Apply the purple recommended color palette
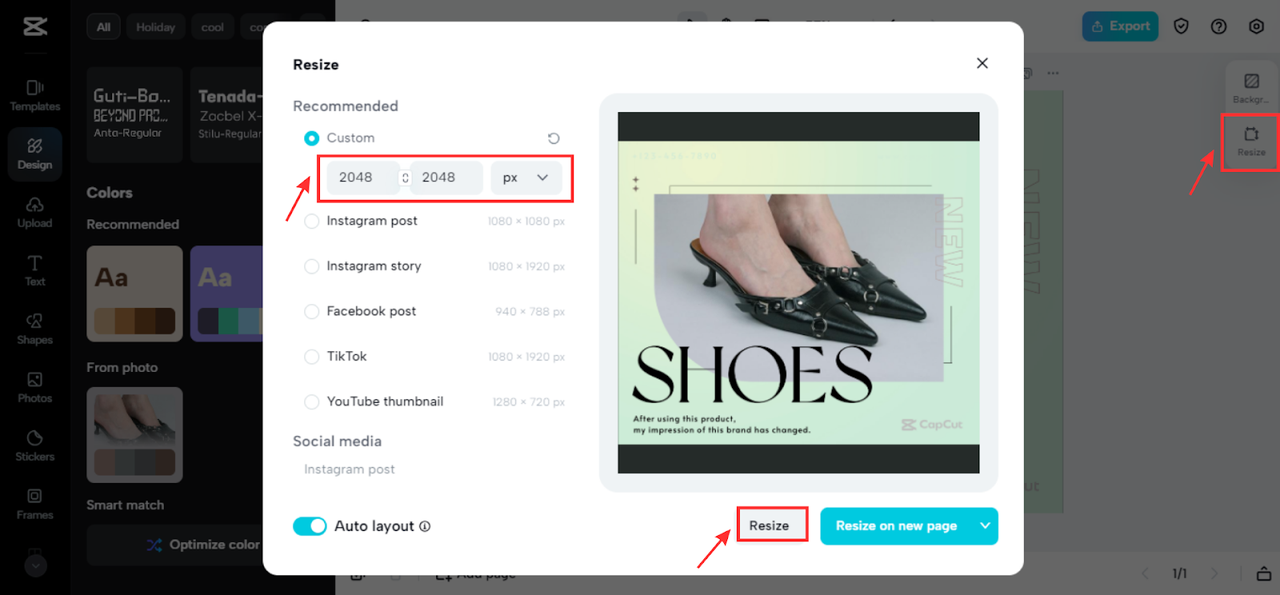1280x595 pixels. click(226, 294)
